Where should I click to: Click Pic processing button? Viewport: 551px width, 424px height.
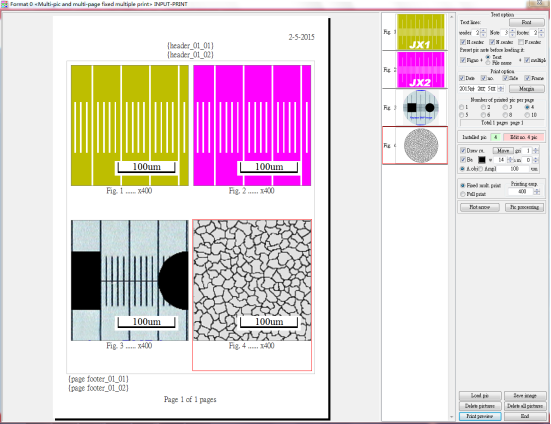pyautogui.click(x=524, y=207)
